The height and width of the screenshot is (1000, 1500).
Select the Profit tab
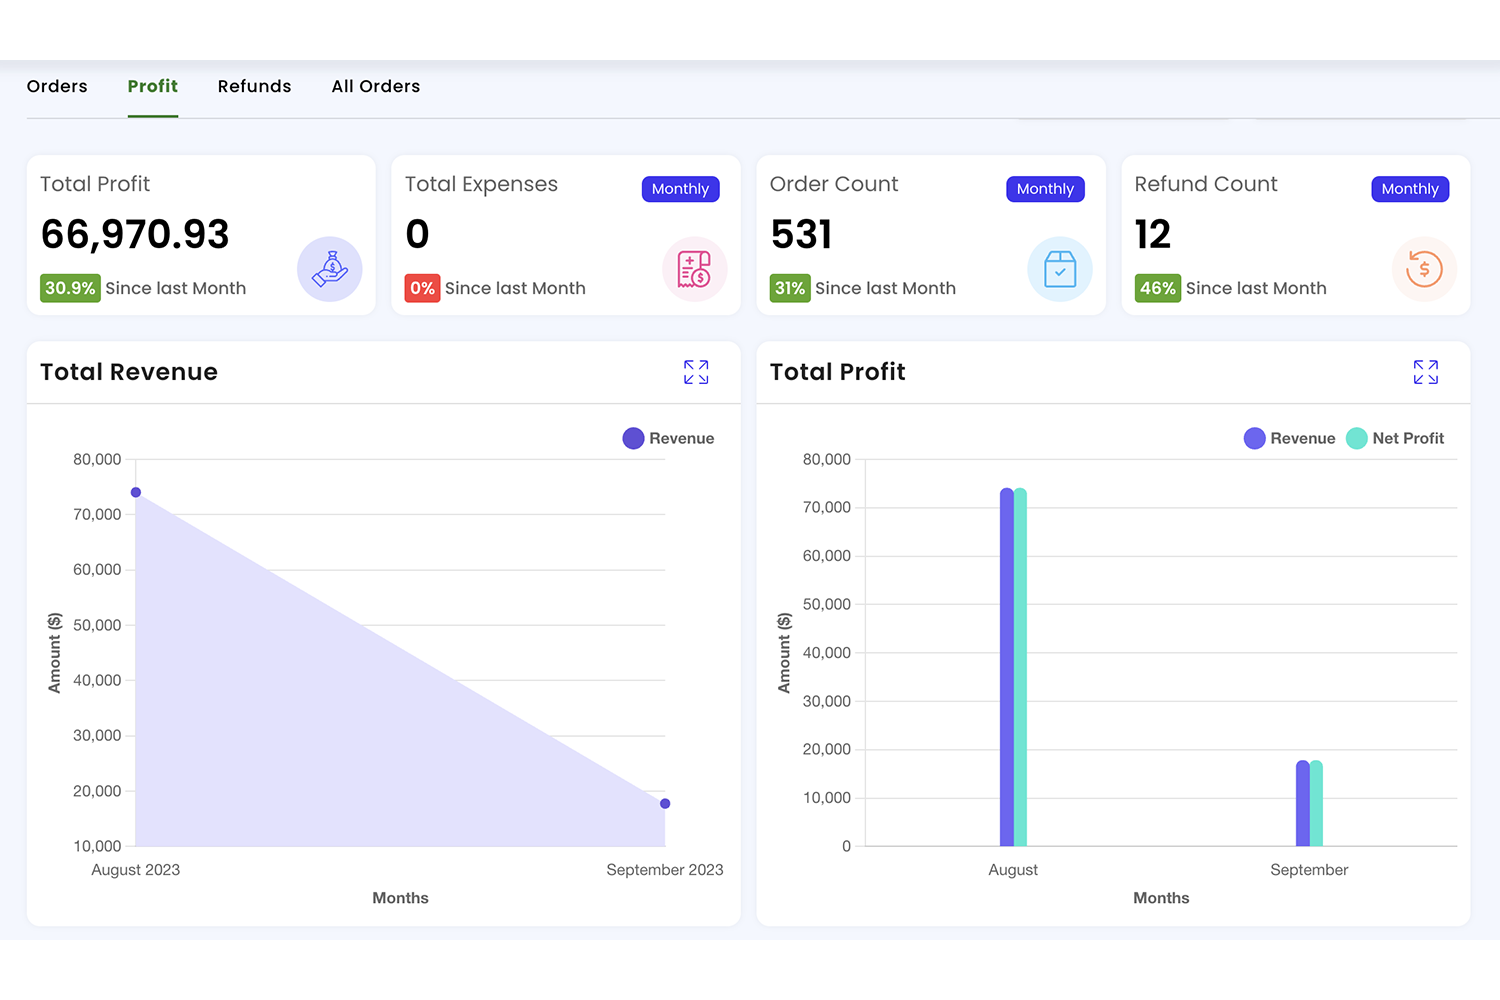click(153, 86)
